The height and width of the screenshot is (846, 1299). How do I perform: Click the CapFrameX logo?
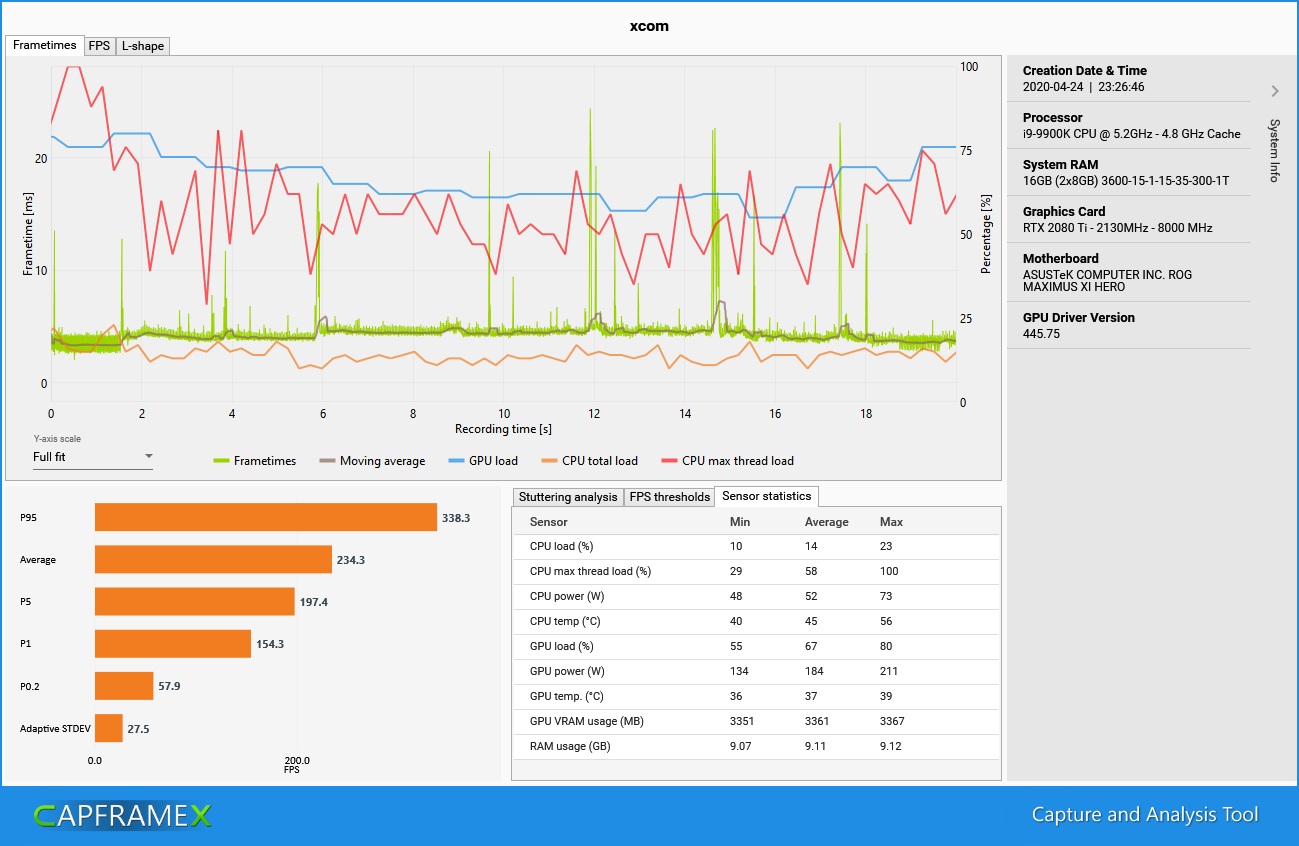[x=123, y=816]
